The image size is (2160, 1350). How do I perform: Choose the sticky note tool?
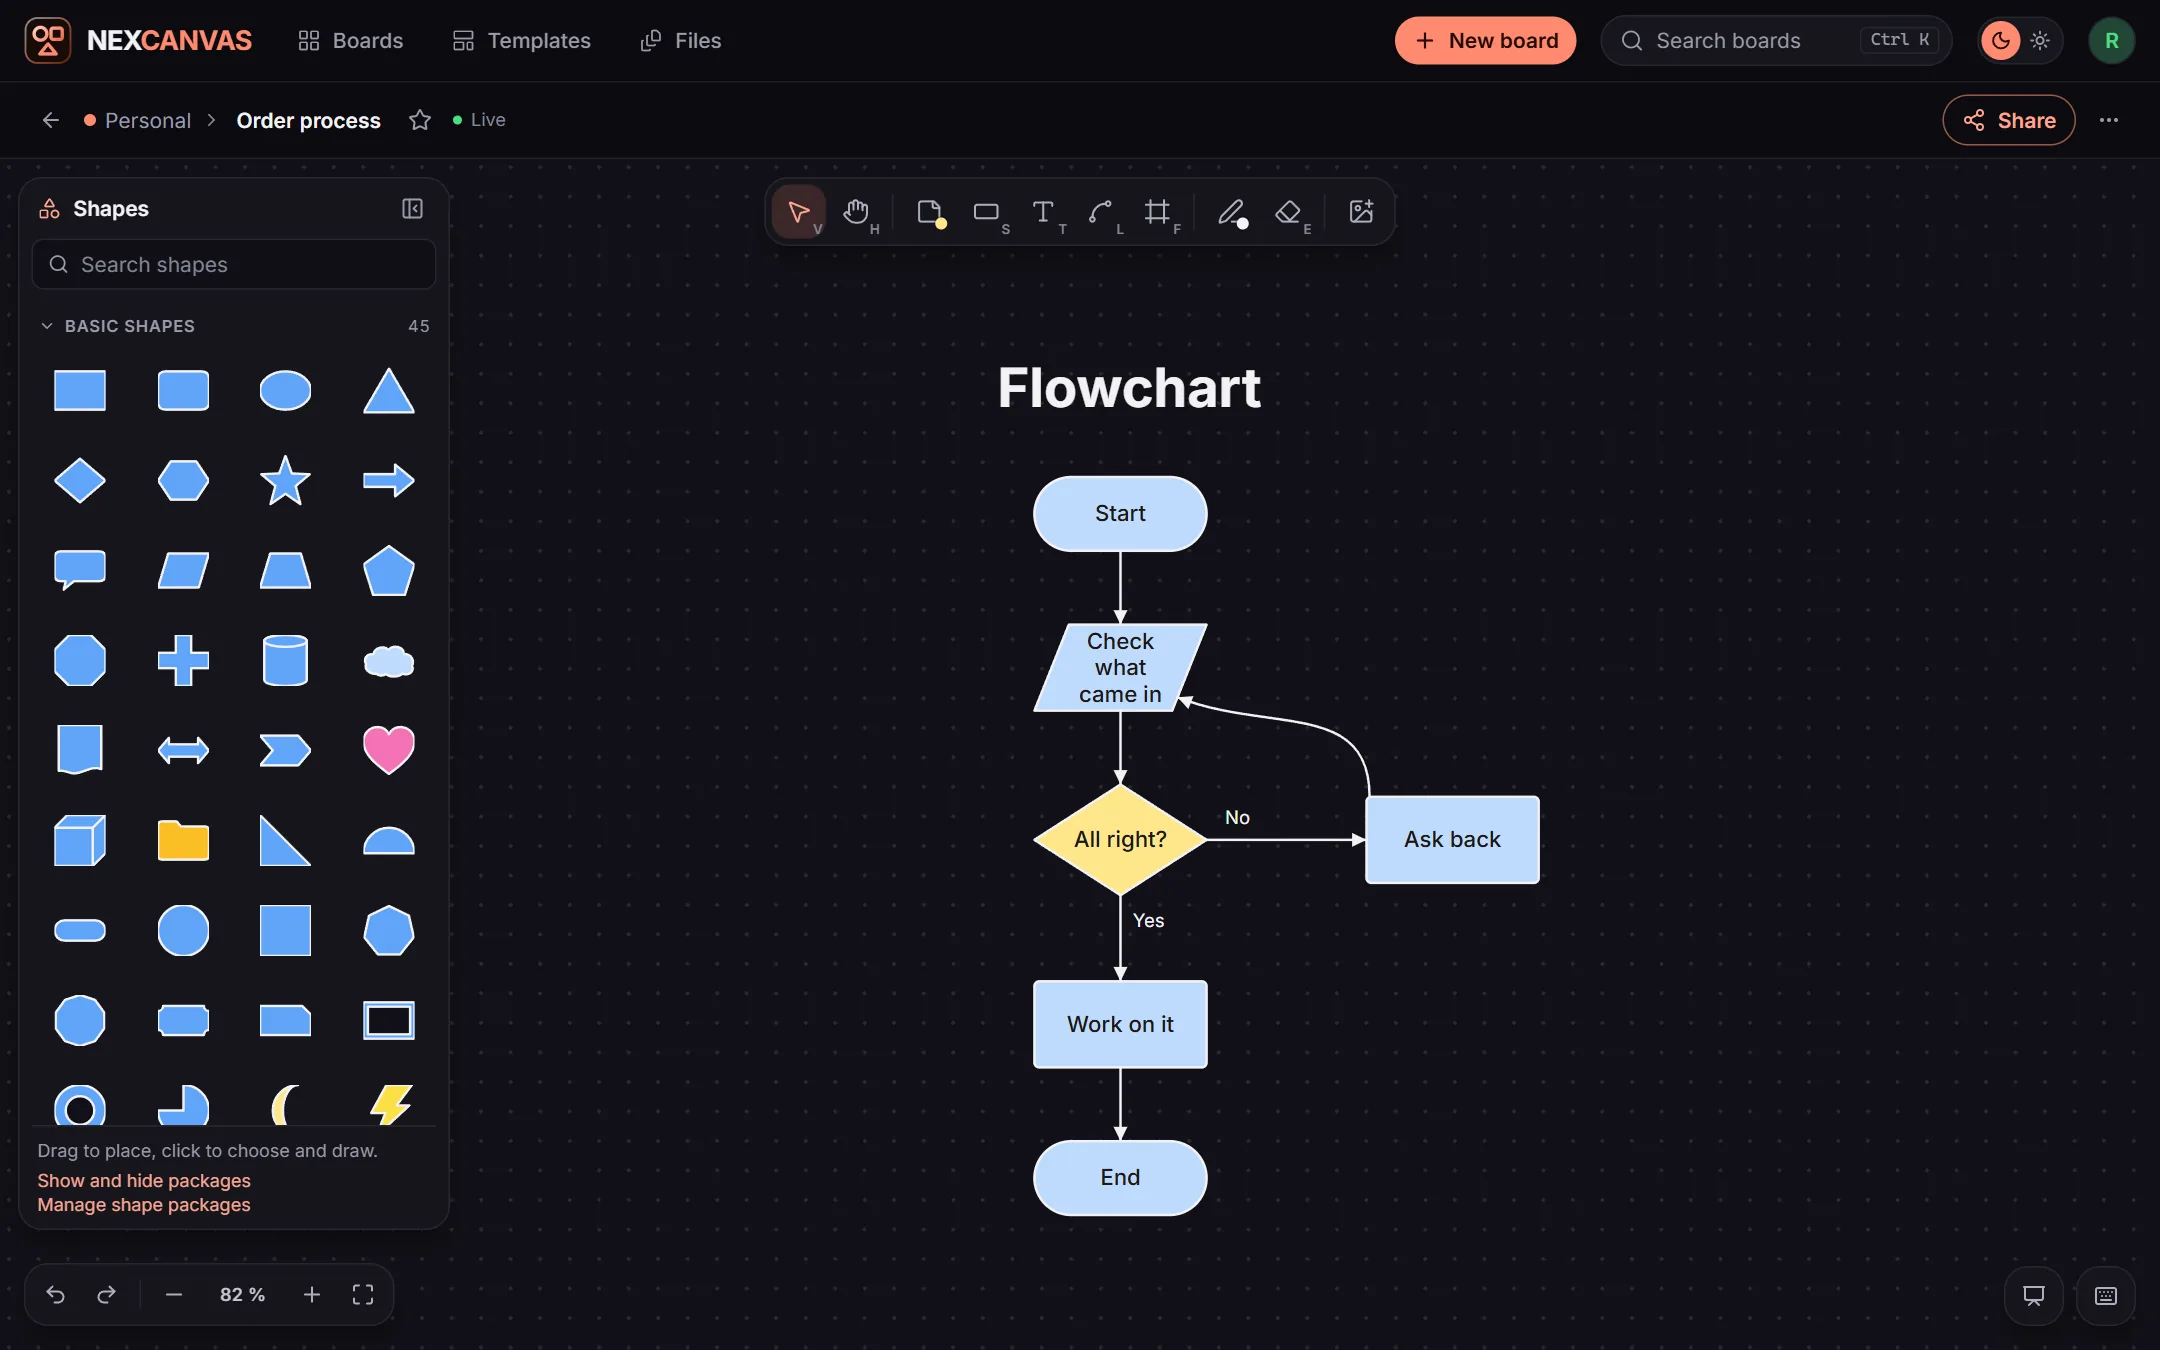pos(929,212)
